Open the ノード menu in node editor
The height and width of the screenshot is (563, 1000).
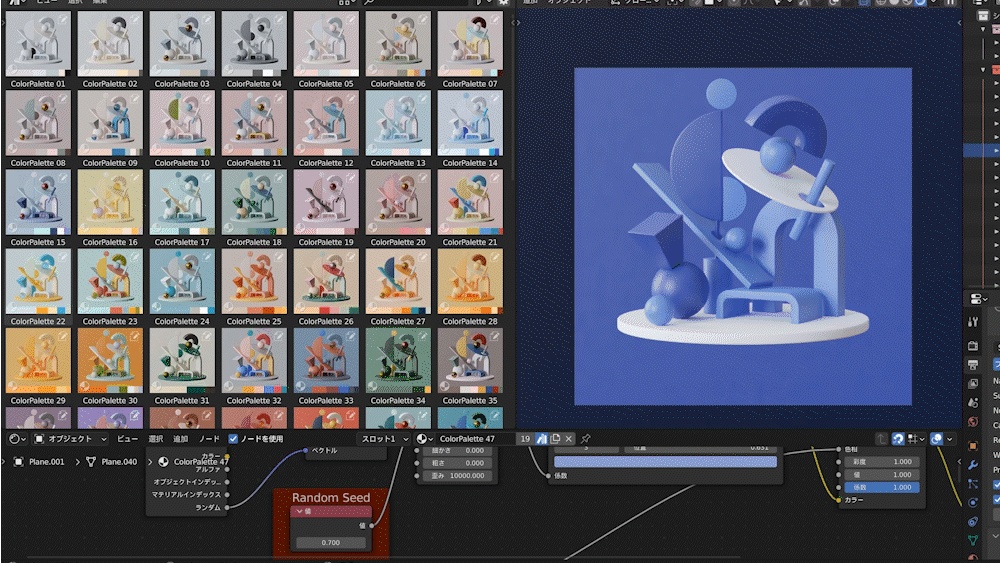pyautogui.click(x=209, y=439)
